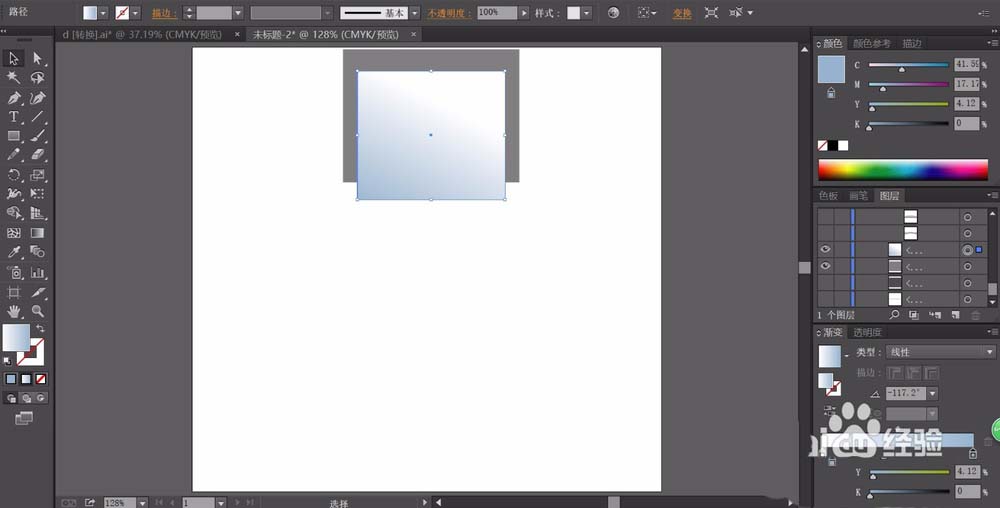Select the Type tool
The height and width of the screenshot is (508, 1000).
coord(13,117)
